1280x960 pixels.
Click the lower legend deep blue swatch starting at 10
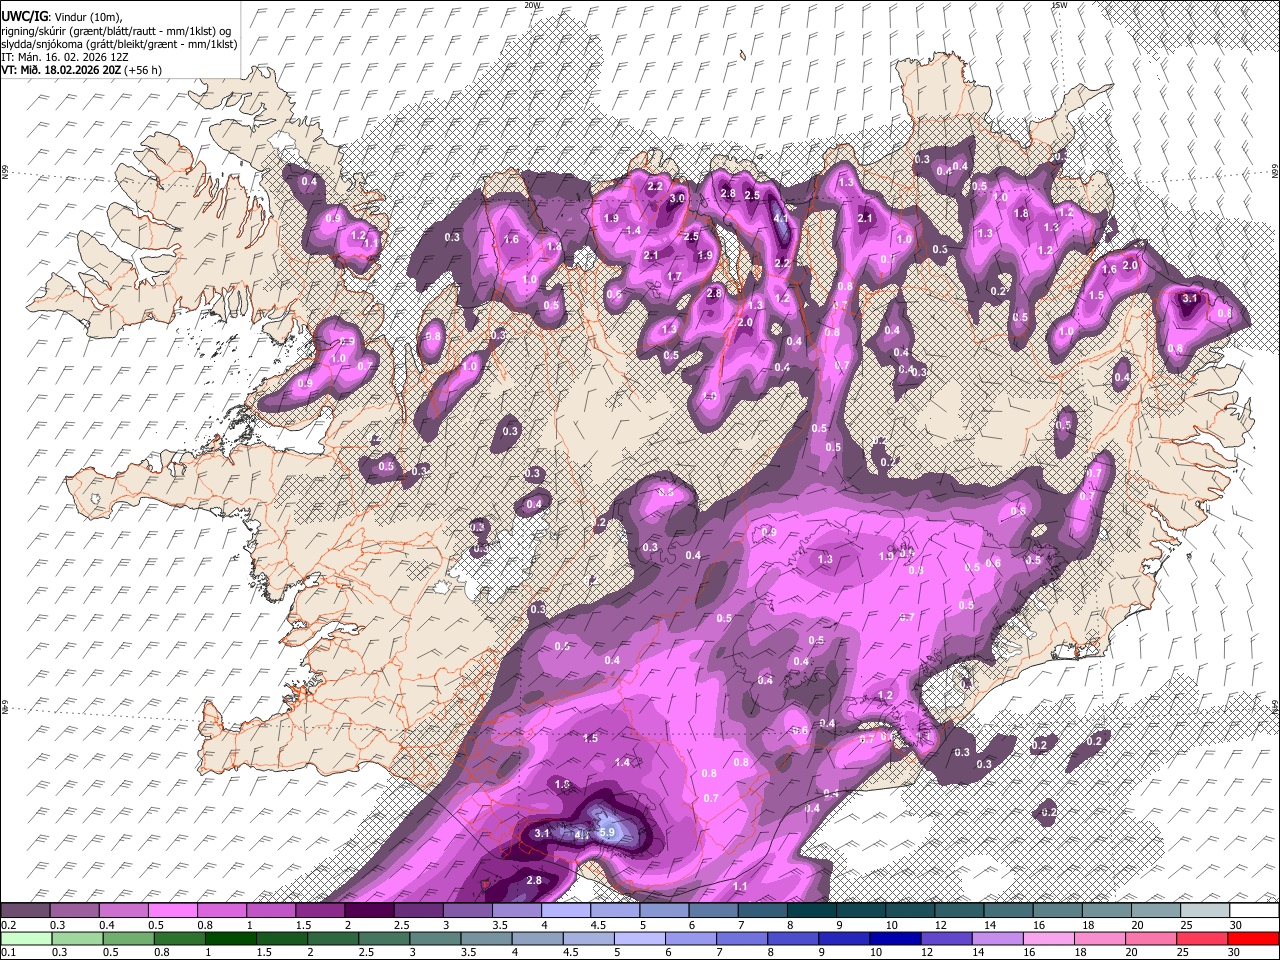[896, 938]
